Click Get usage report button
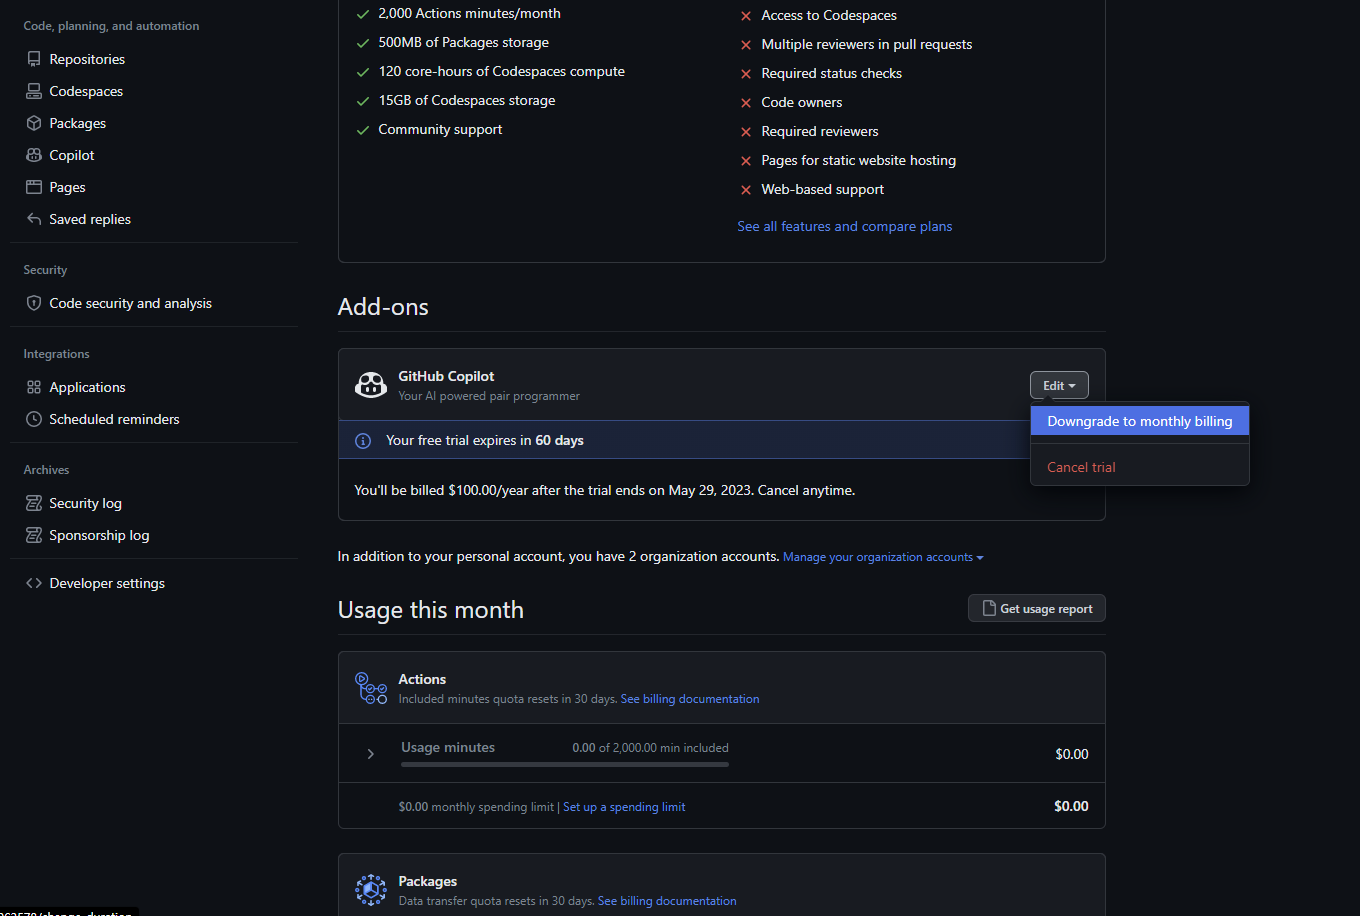Image resolution: width=1360 pixels, height=916 pixels. (x=1037, y=608)
